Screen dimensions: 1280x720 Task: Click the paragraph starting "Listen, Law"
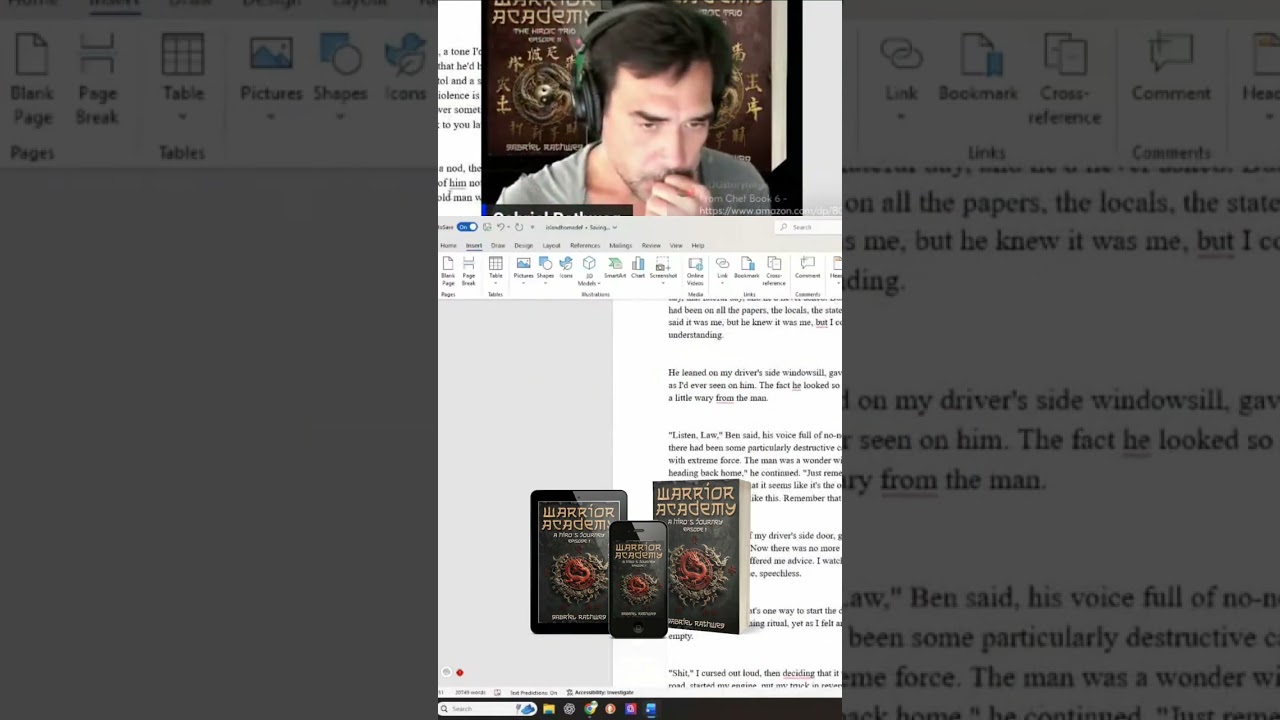click(x=755, y=466)
